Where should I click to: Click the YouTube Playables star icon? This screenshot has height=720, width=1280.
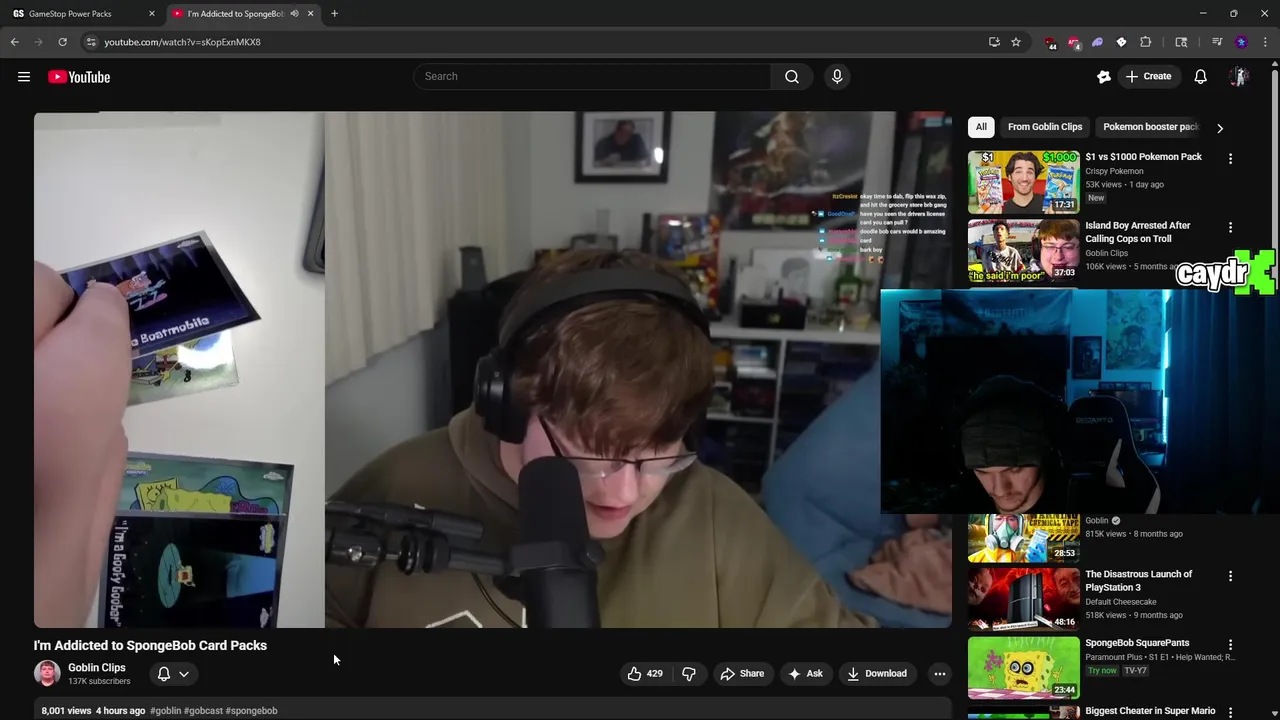1104,77
